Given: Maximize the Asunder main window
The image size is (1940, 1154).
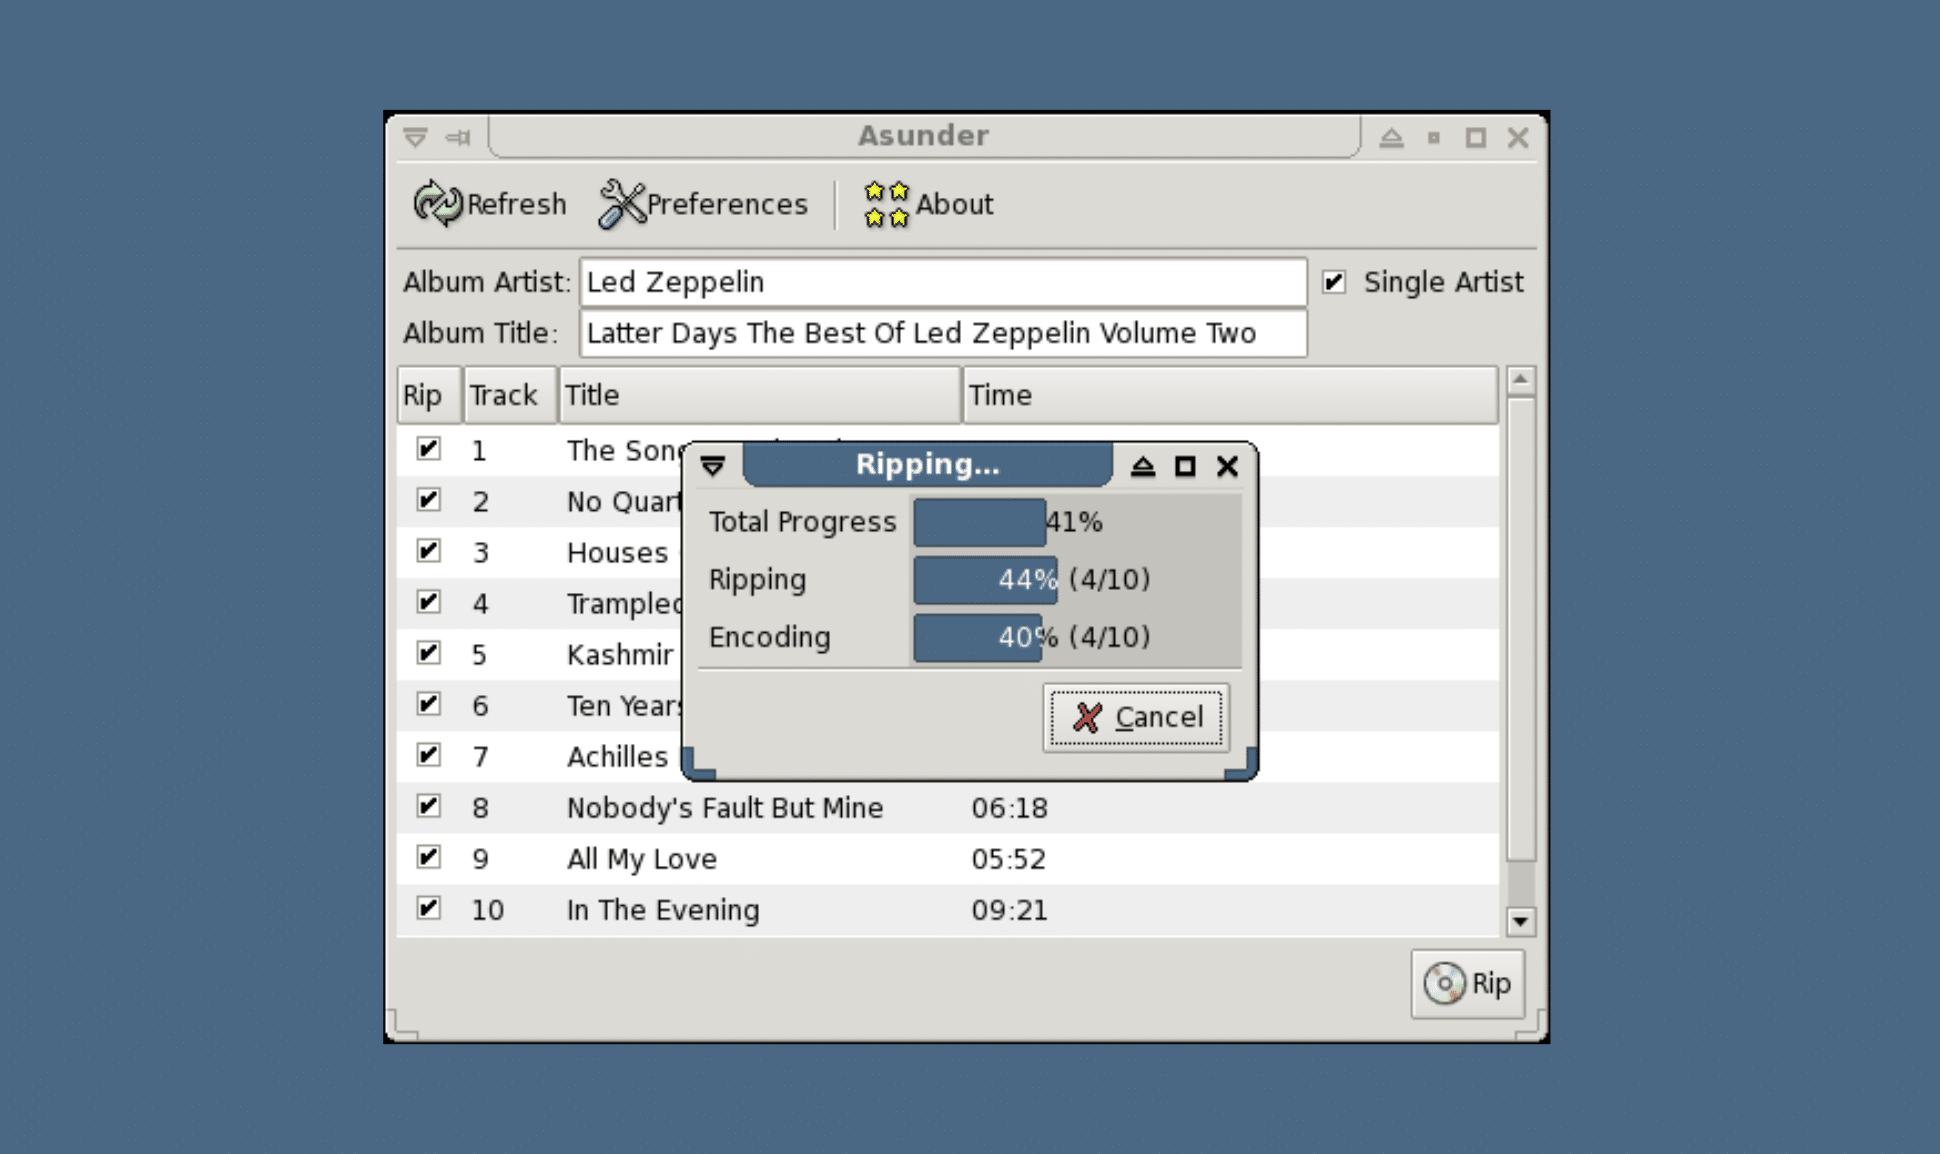Looking at the screenshot, I should [1475, 137].
